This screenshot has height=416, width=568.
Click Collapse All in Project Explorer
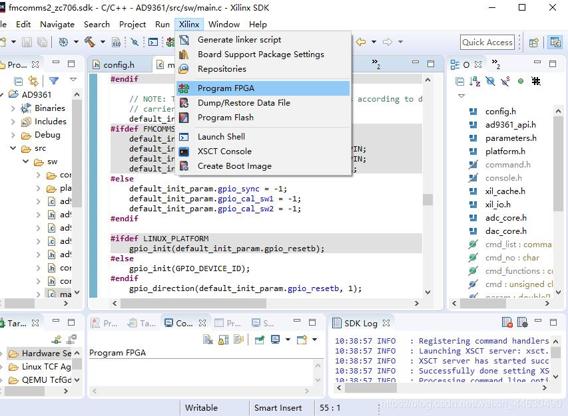pos(18,81)
